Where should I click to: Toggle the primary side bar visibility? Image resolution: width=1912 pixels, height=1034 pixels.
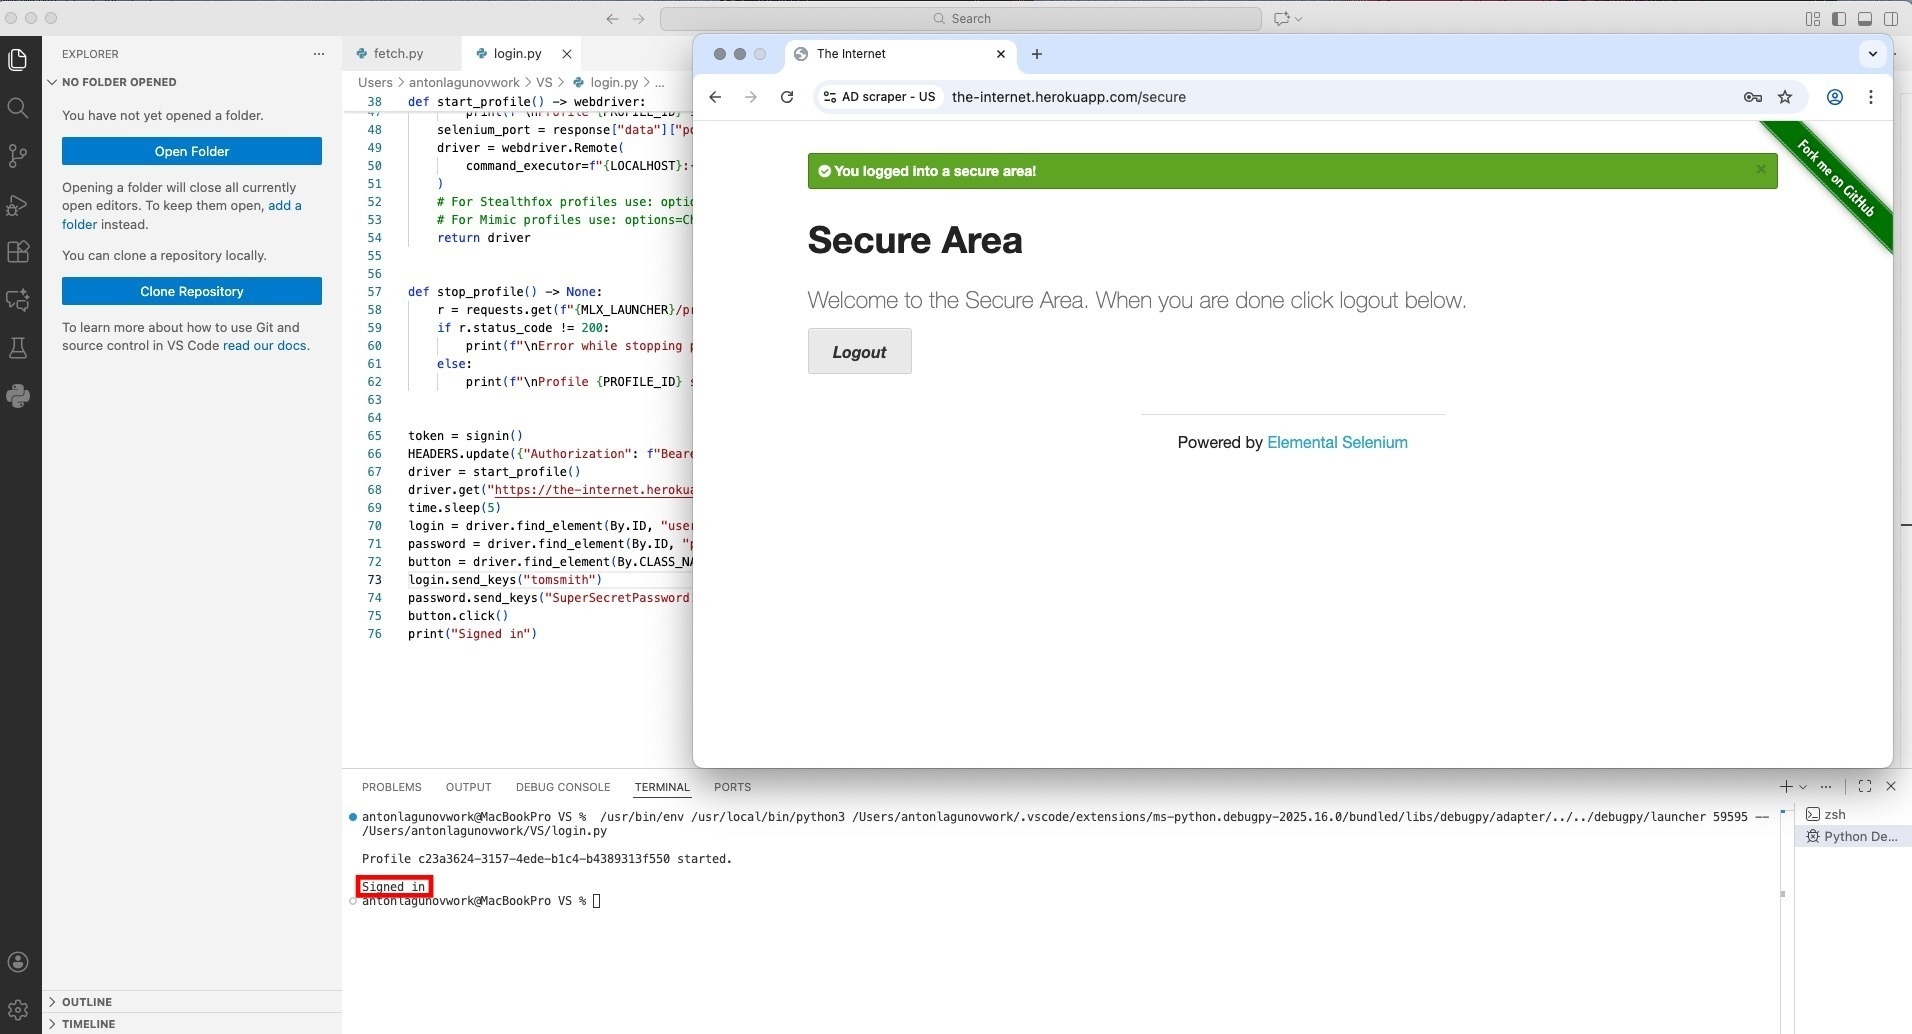[x=1838, y=18]
